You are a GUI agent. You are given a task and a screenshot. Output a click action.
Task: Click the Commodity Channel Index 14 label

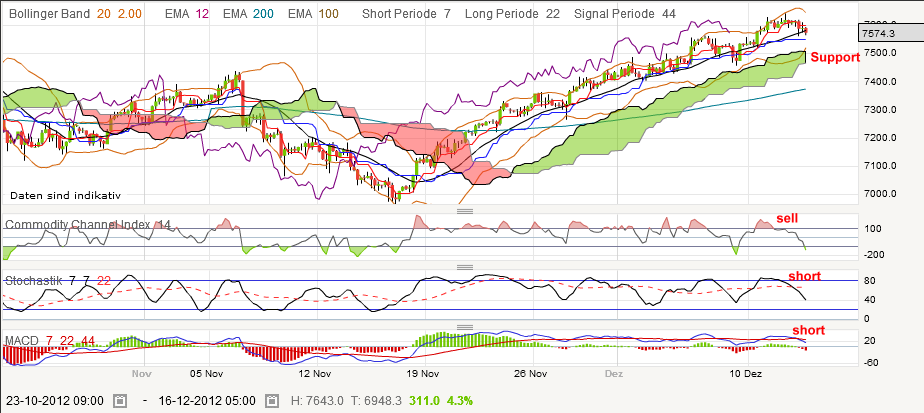click(x=88, y=224)
